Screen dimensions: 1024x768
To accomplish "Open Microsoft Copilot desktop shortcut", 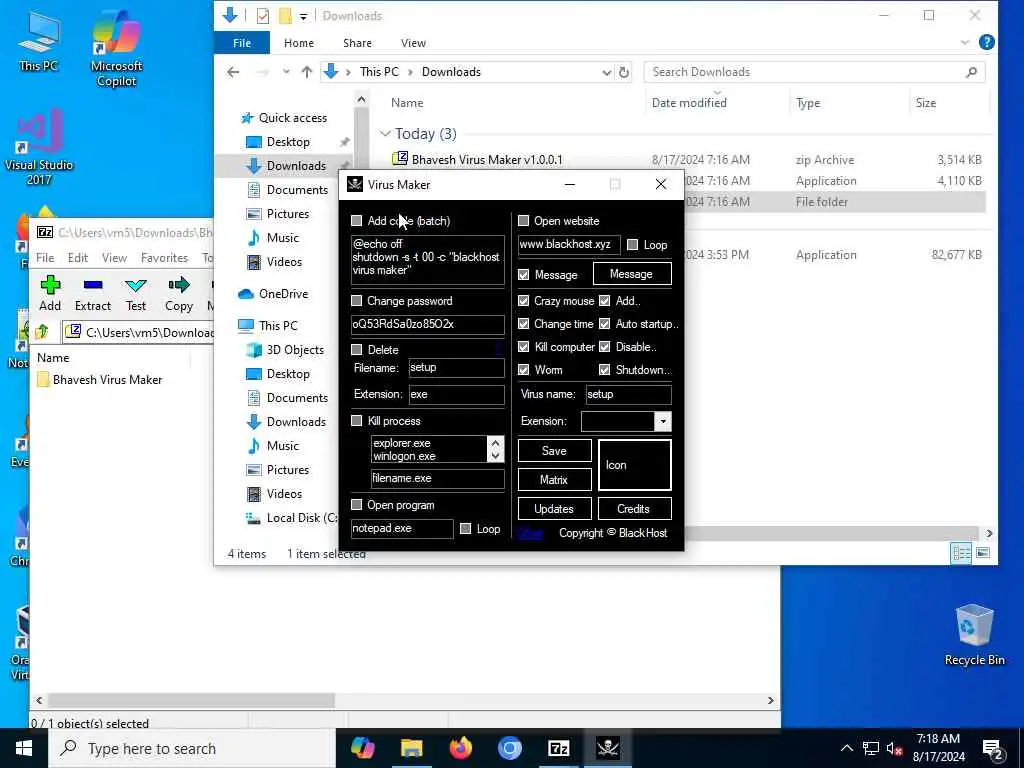I will coord(116,49).
